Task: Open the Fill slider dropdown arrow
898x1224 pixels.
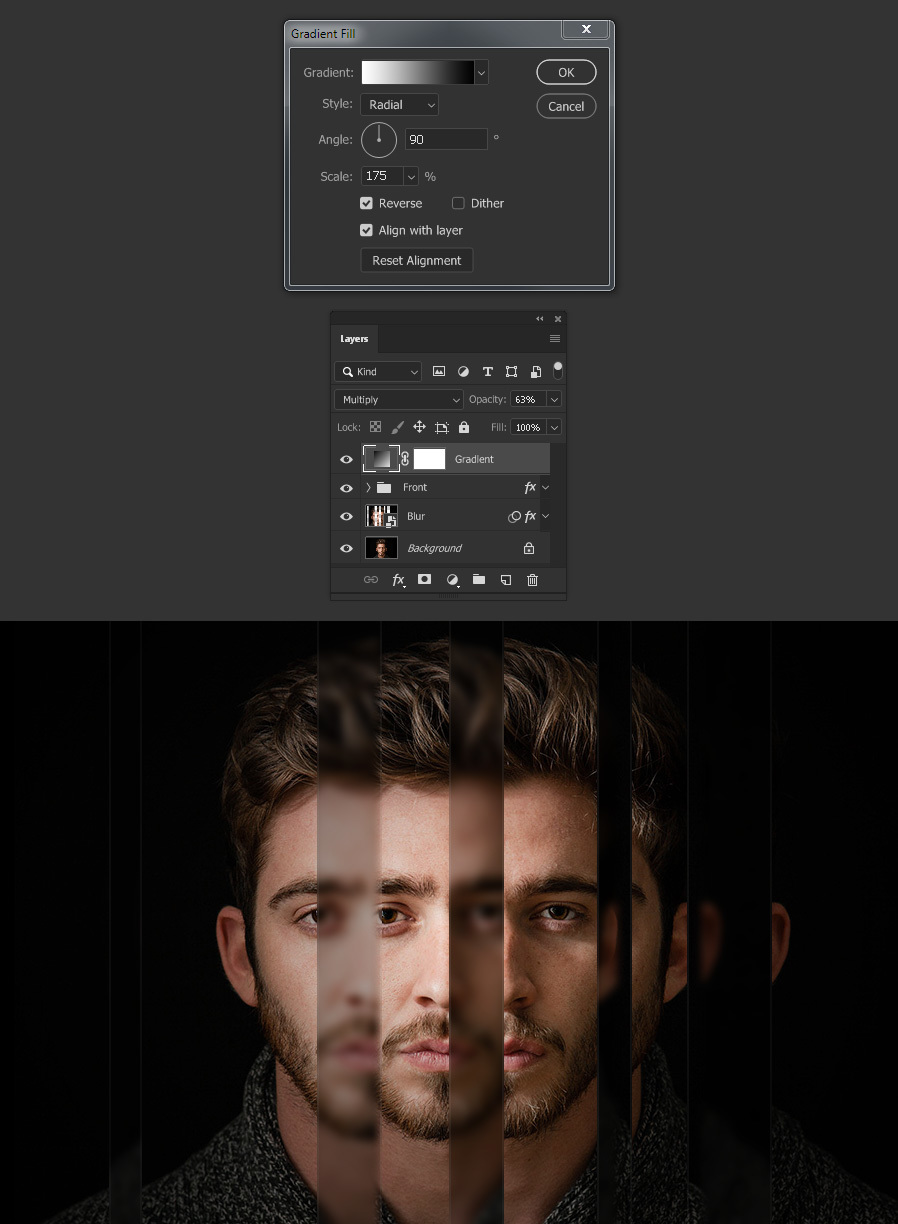Action: coord(554,427)
